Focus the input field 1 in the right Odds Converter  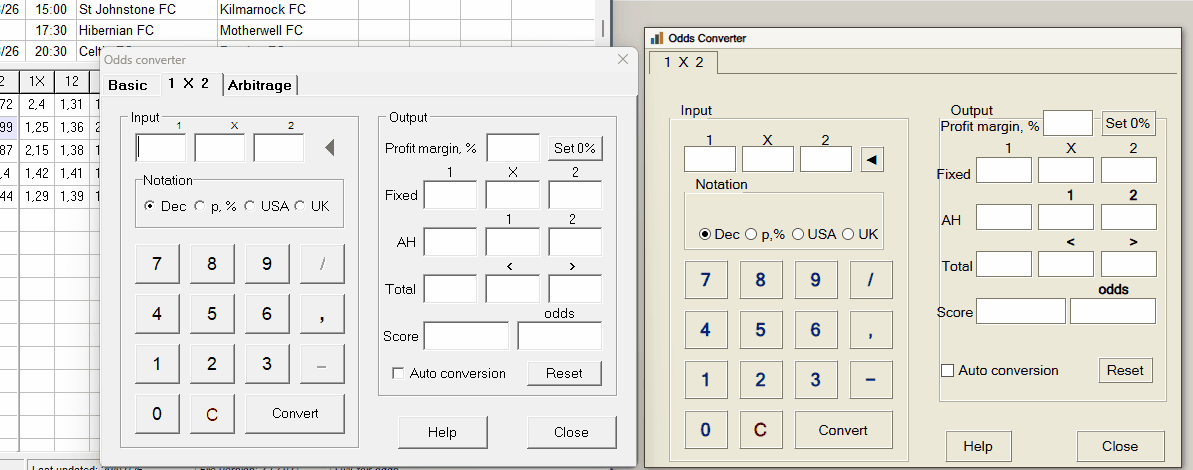pos(710,159)
